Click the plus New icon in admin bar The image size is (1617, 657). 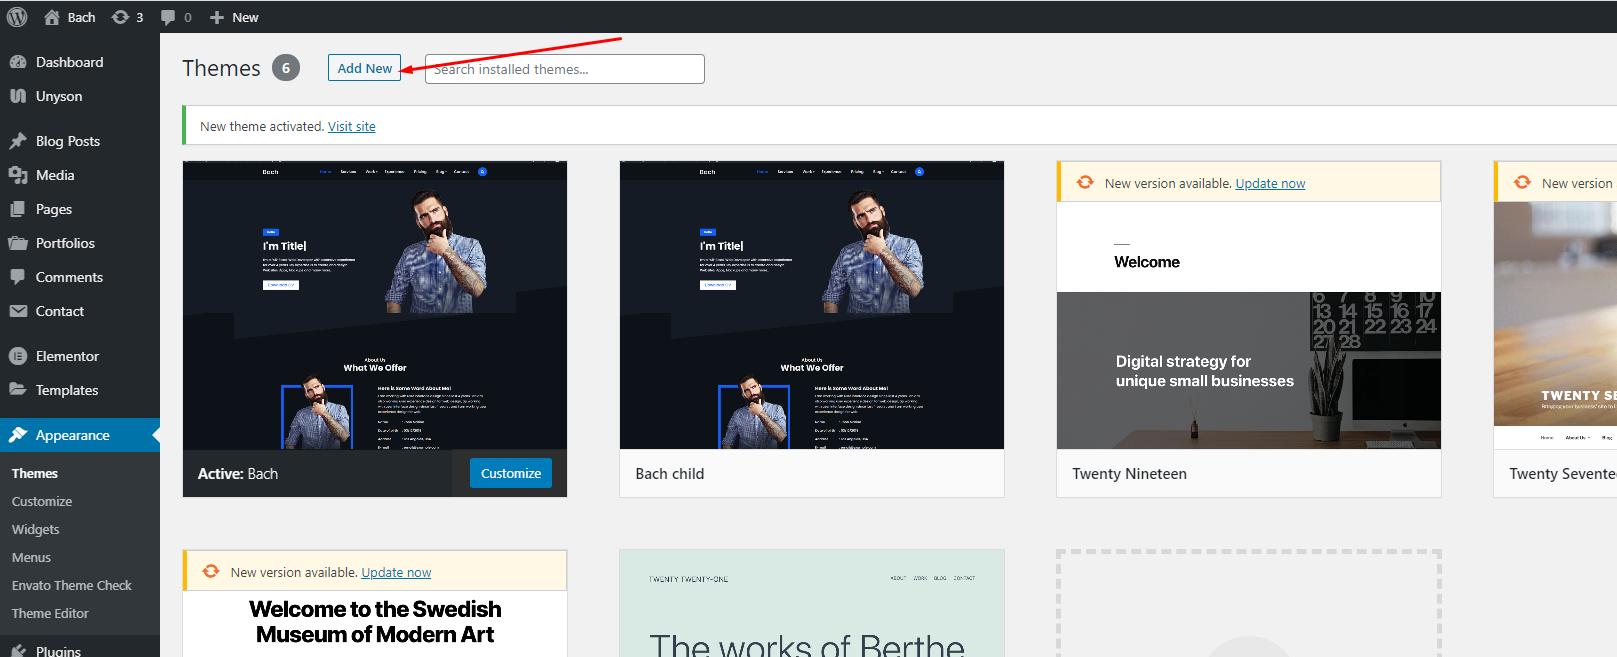coord(217,18)
